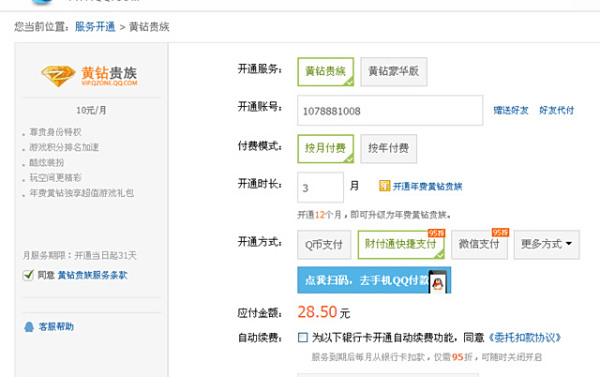Select Q币支付 payment method
The height and width of the screenshot is (377, 600).
(x=324, y=245)
